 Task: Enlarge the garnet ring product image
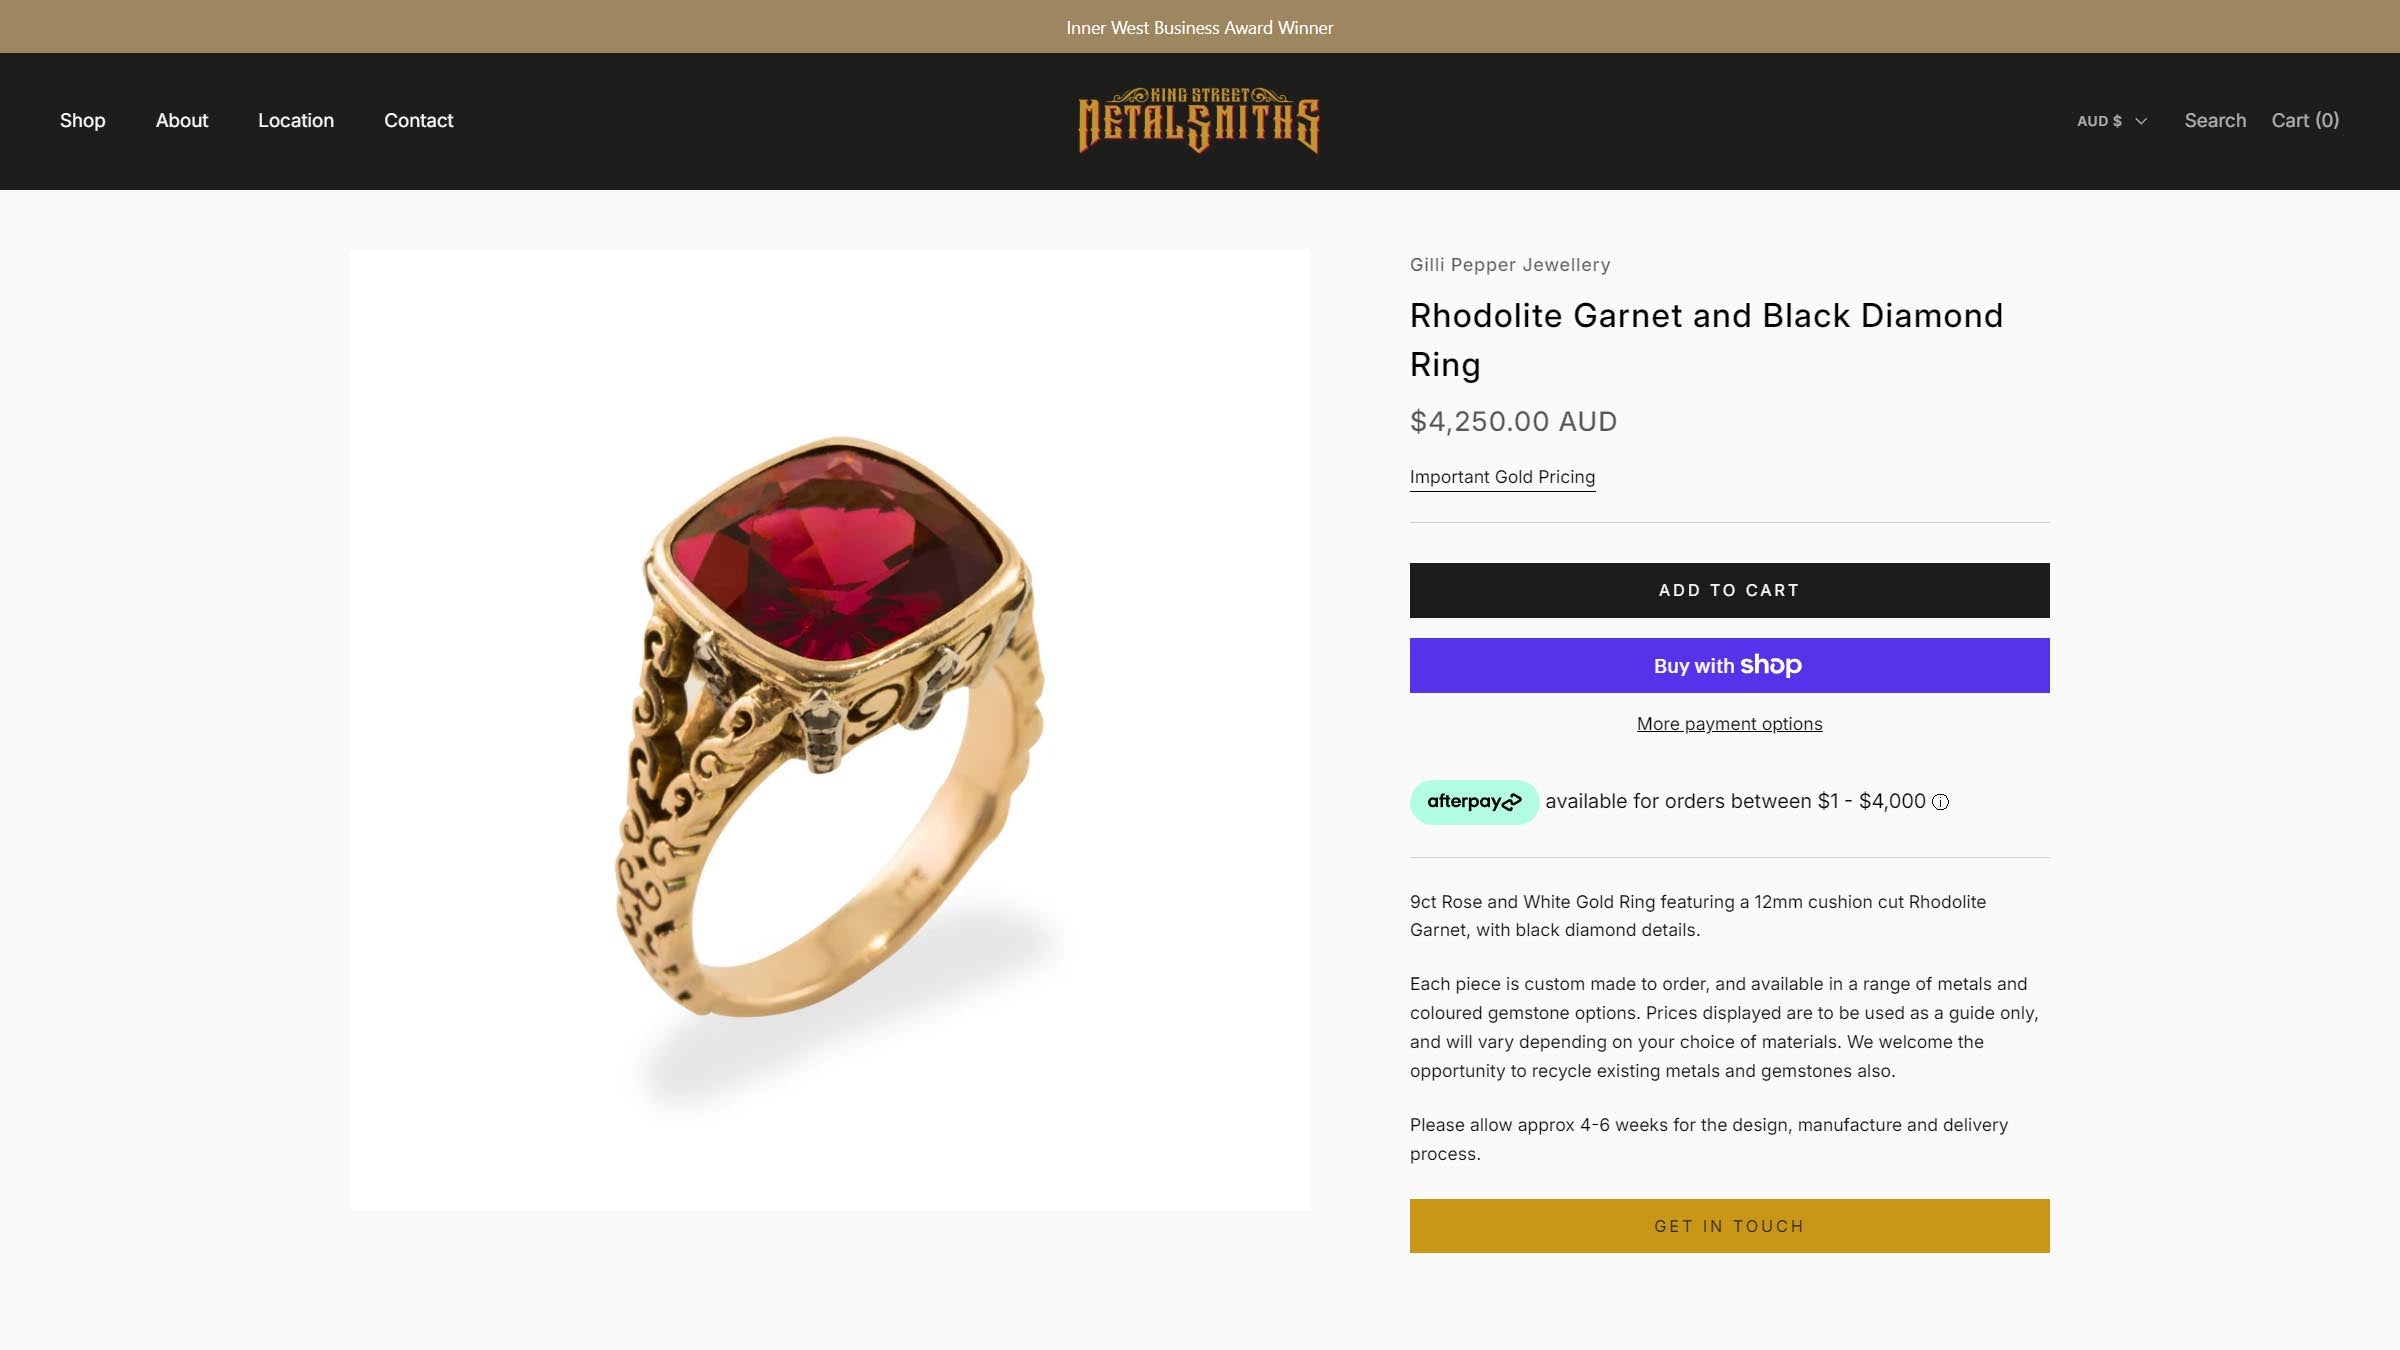click(829, 729)
